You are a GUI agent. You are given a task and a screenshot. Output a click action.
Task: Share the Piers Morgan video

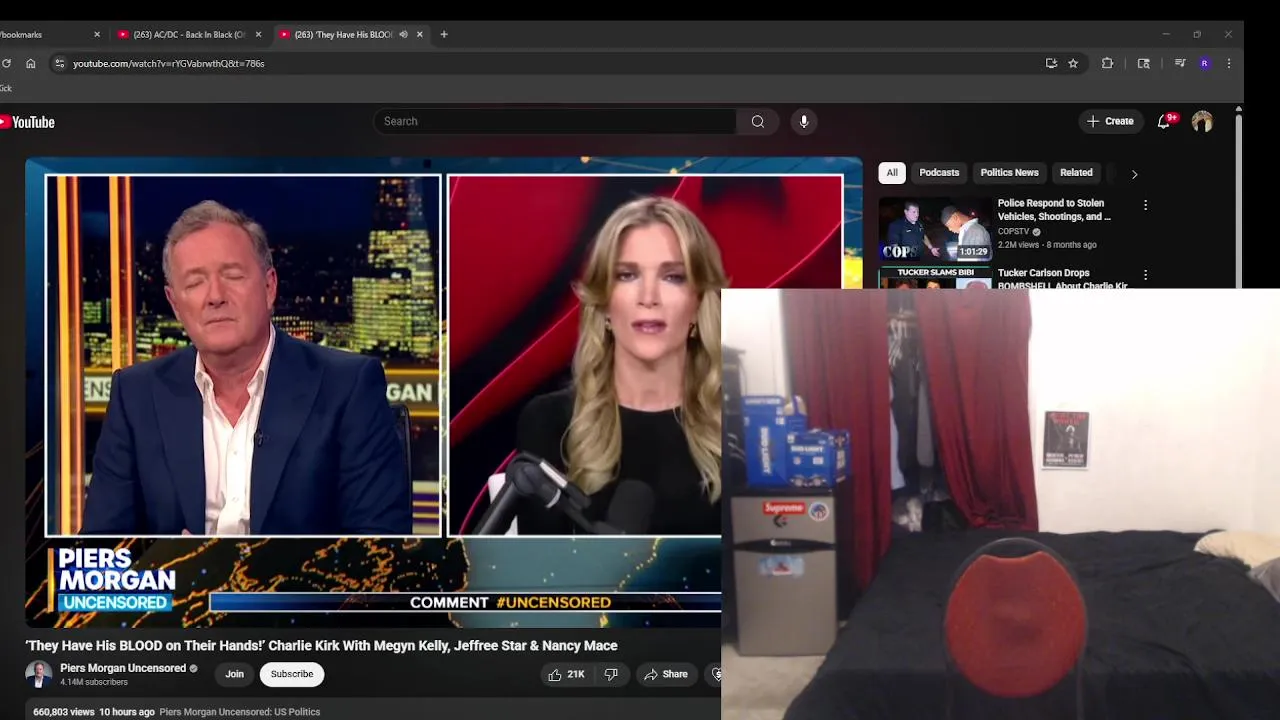(666, 675)
